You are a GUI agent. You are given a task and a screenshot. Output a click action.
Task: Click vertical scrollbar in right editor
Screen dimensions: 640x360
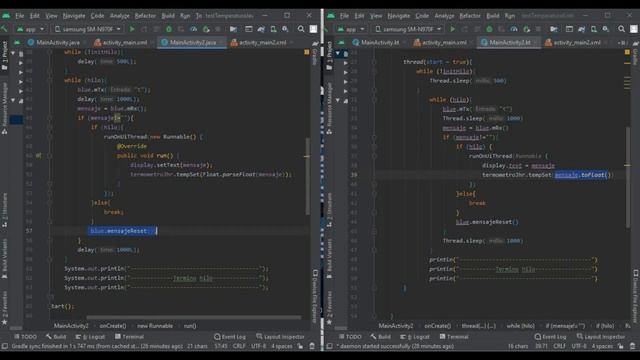pyautogui.click(x=628, y=178)
